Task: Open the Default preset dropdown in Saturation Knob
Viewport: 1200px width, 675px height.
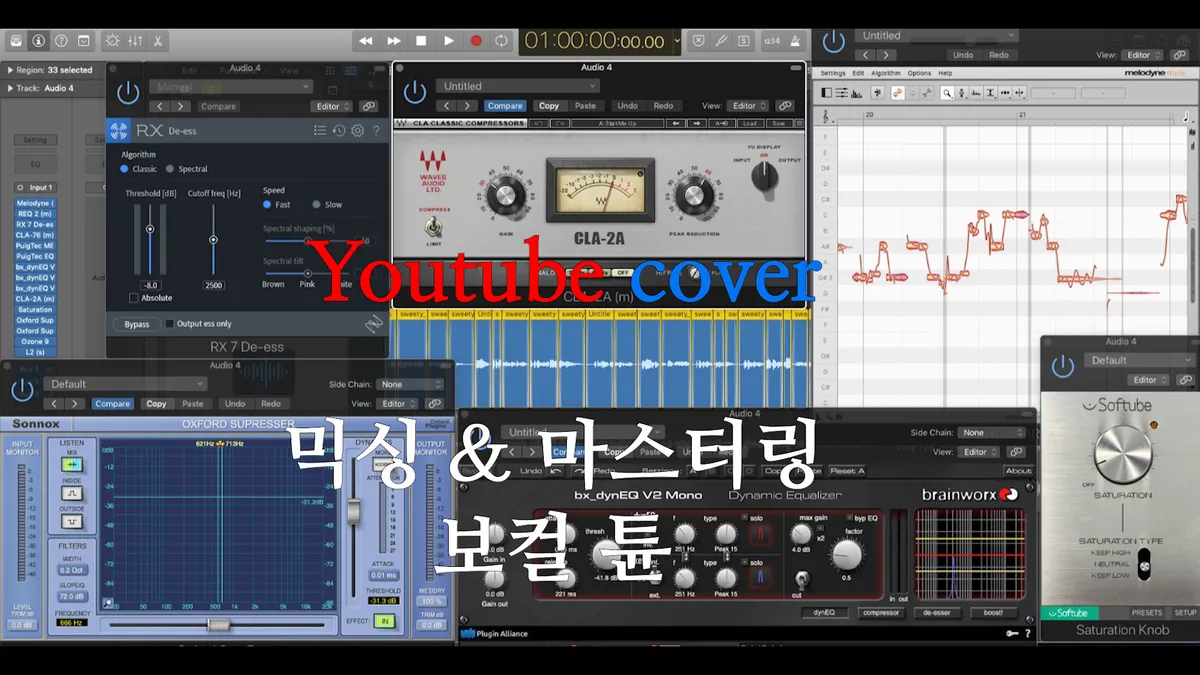Action: pyautogui.click(x=1141, y=360)
